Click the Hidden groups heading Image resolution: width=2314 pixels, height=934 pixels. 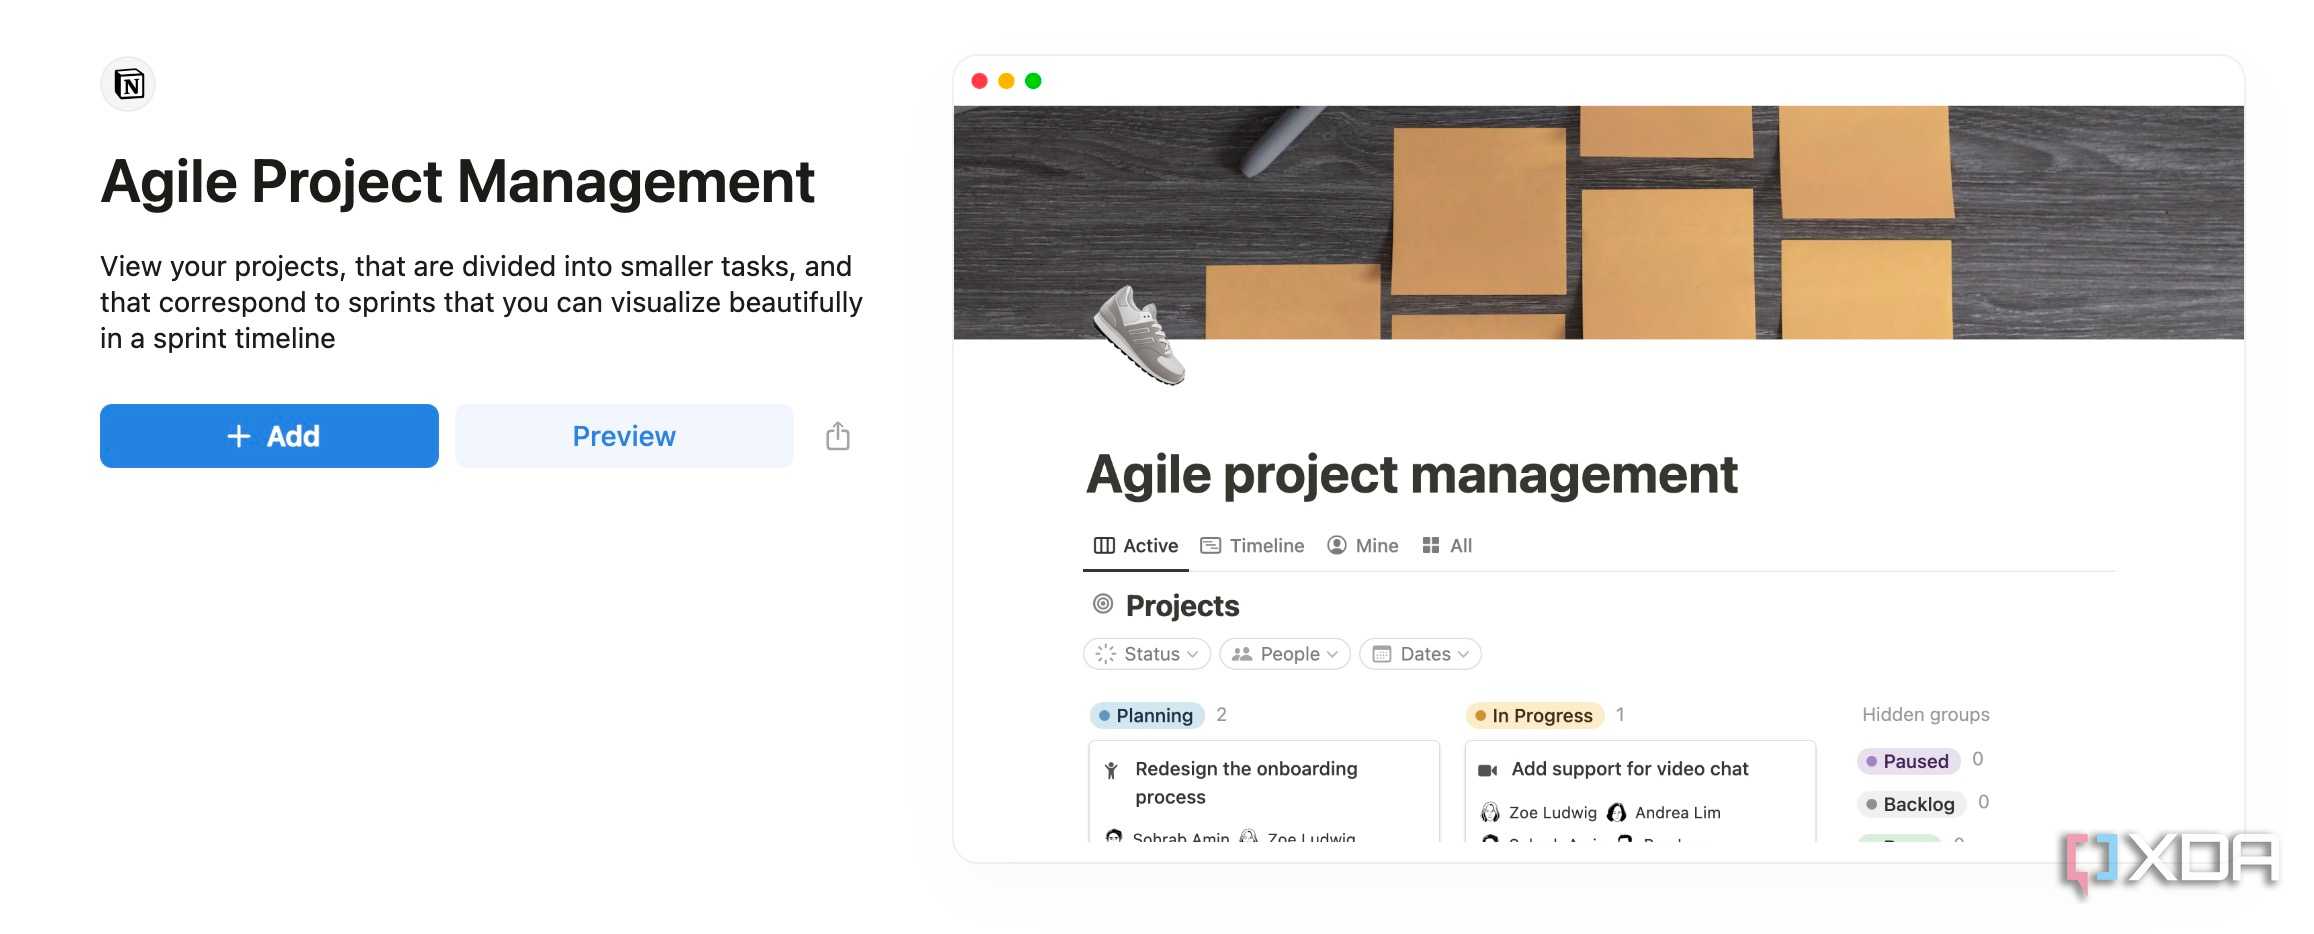tap(1925, 715)
